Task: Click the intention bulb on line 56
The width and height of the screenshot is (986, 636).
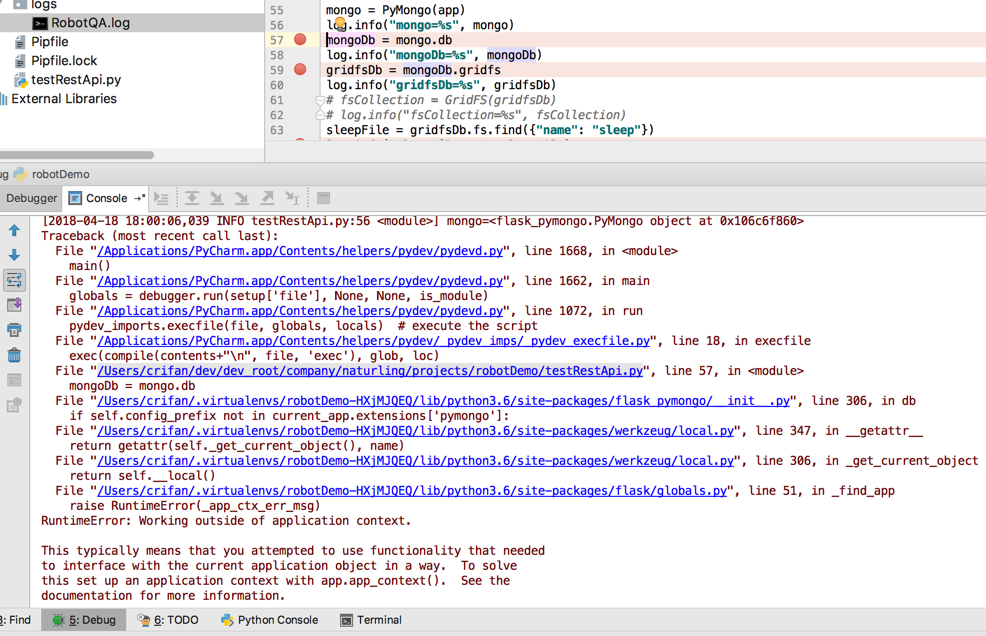Action: coord(340,24)
